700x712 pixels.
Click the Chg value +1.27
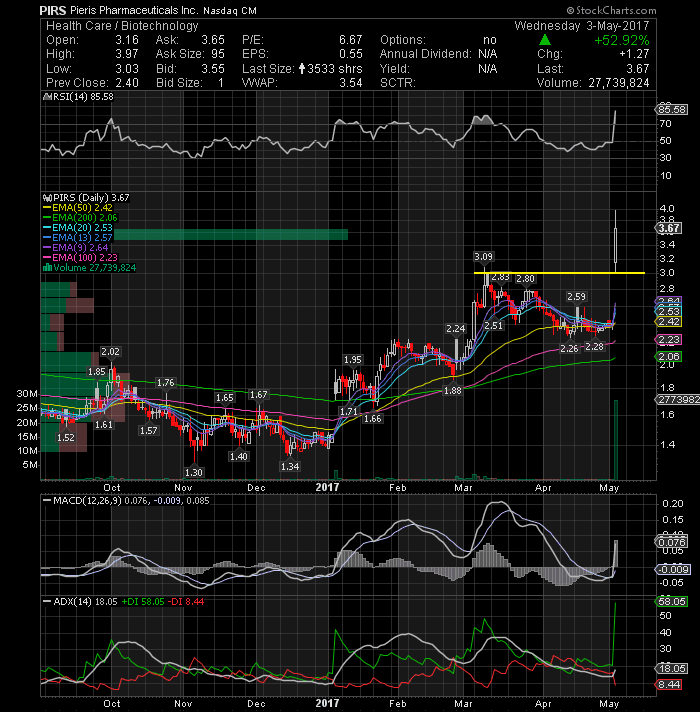(635, 54)
